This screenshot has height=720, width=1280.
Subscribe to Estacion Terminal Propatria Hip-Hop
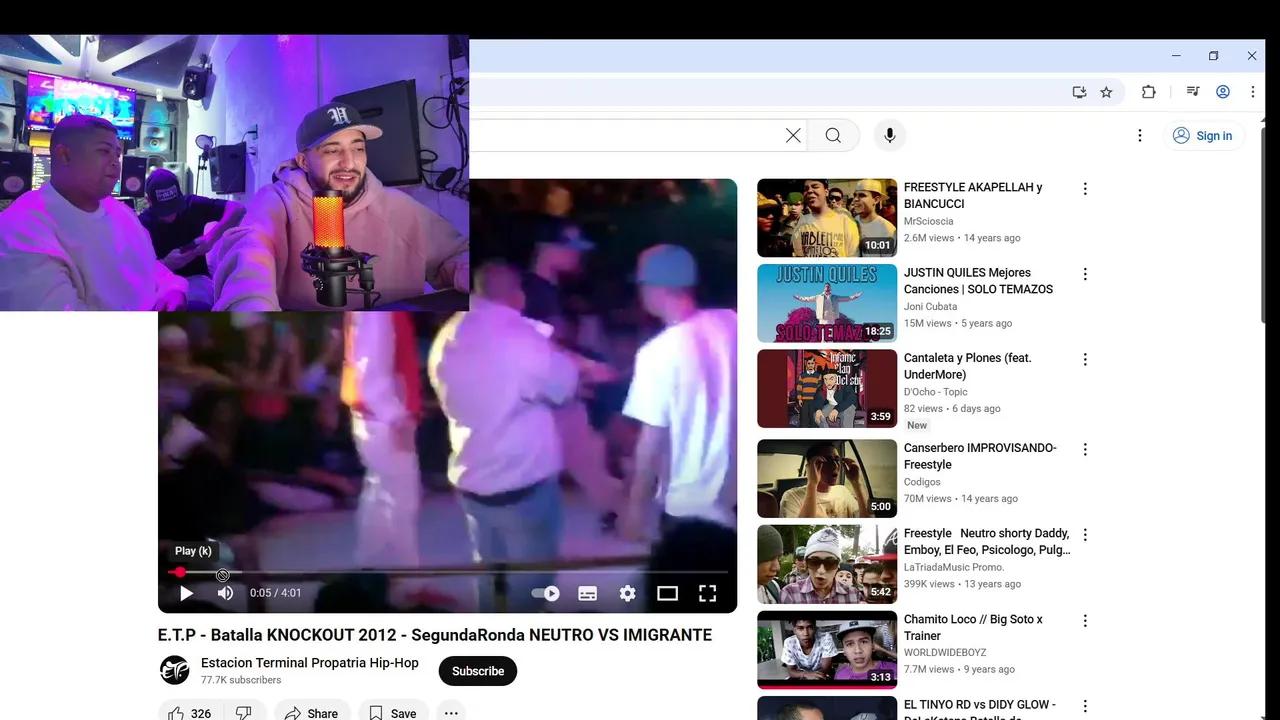(x=477, y=671)
